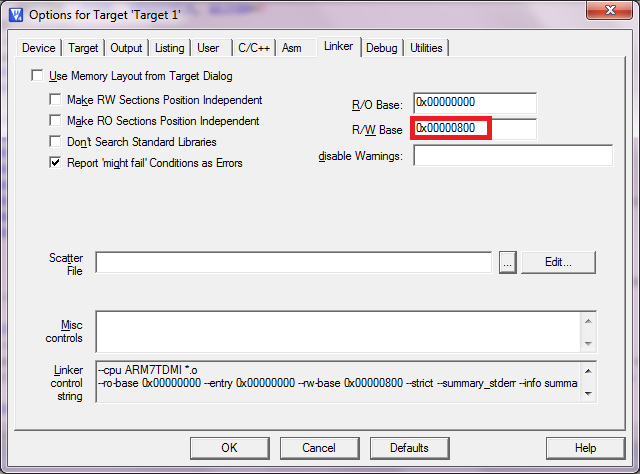This screenshot has height=474, width=640.
Task: Click the R/O Base address field
Action: (x=474, y=103)
